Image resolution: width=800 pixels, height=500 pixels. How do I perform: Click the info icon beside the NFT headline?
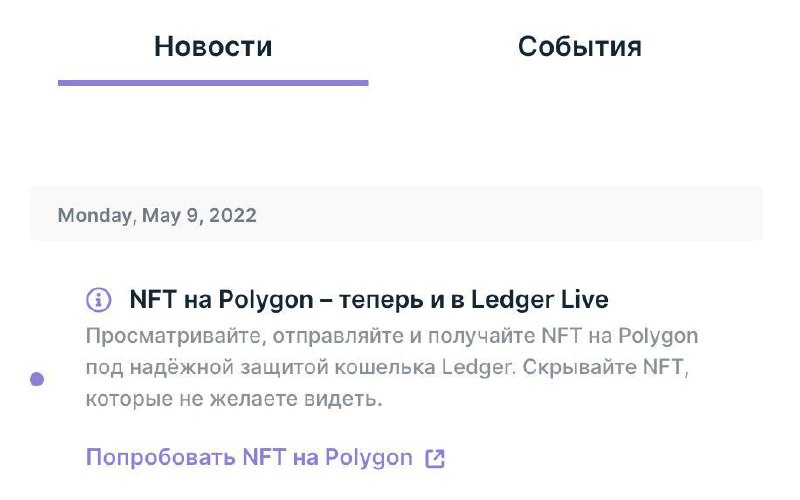98,299
